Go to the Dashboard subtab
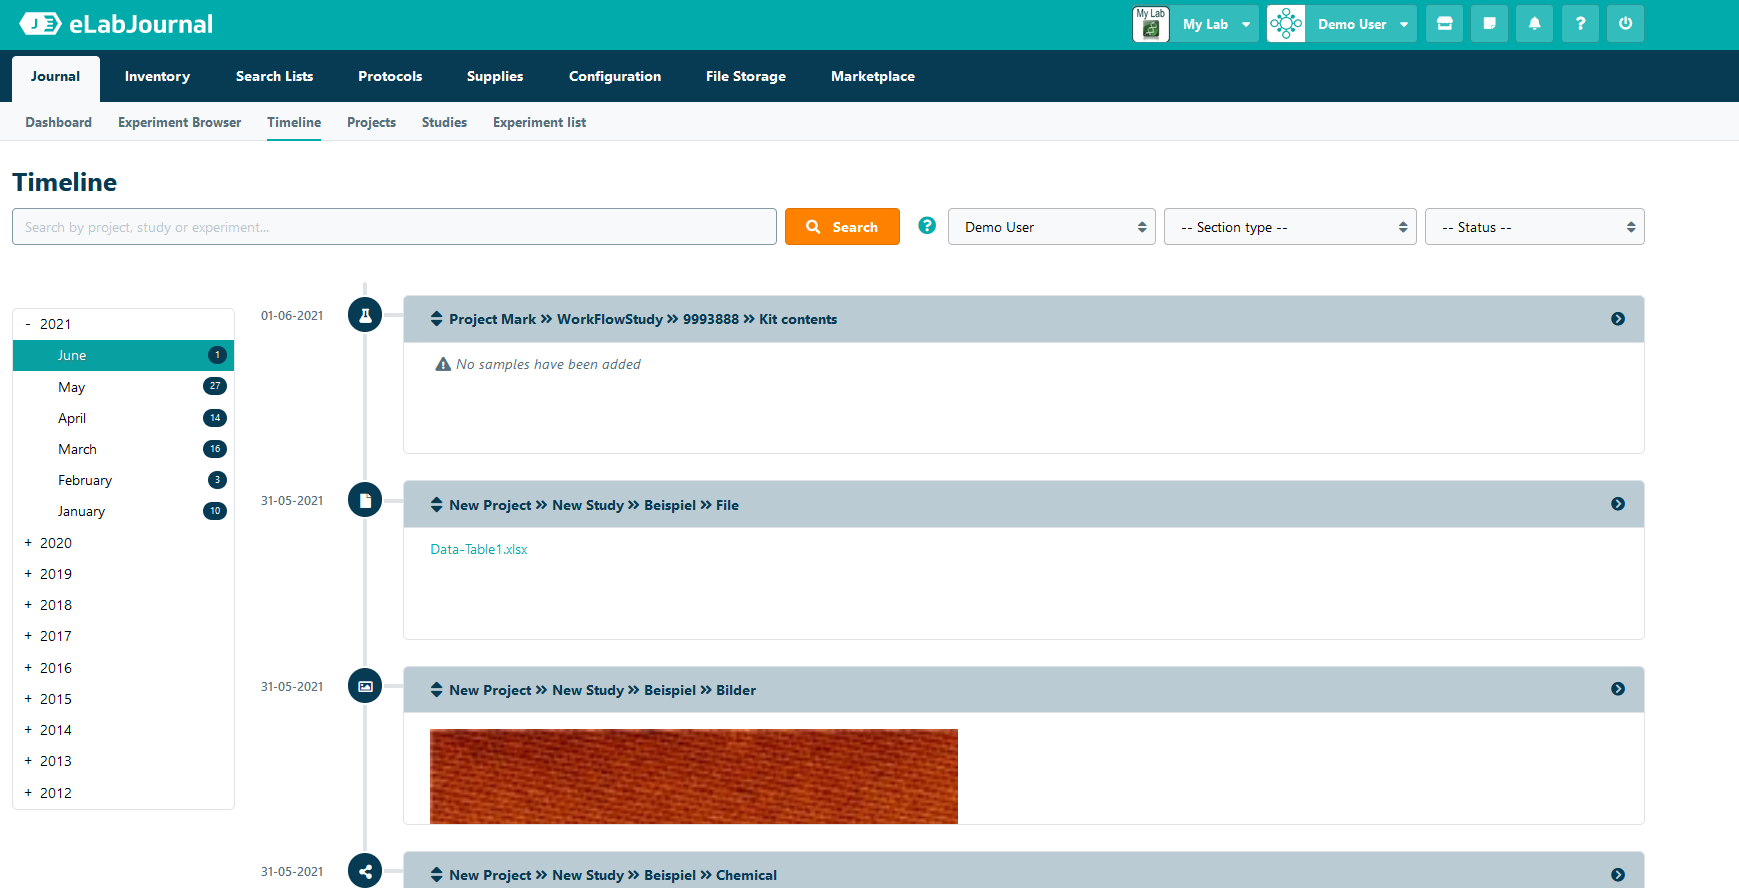The width and height of the screenshot is (1739, 888). coord(59,122)
